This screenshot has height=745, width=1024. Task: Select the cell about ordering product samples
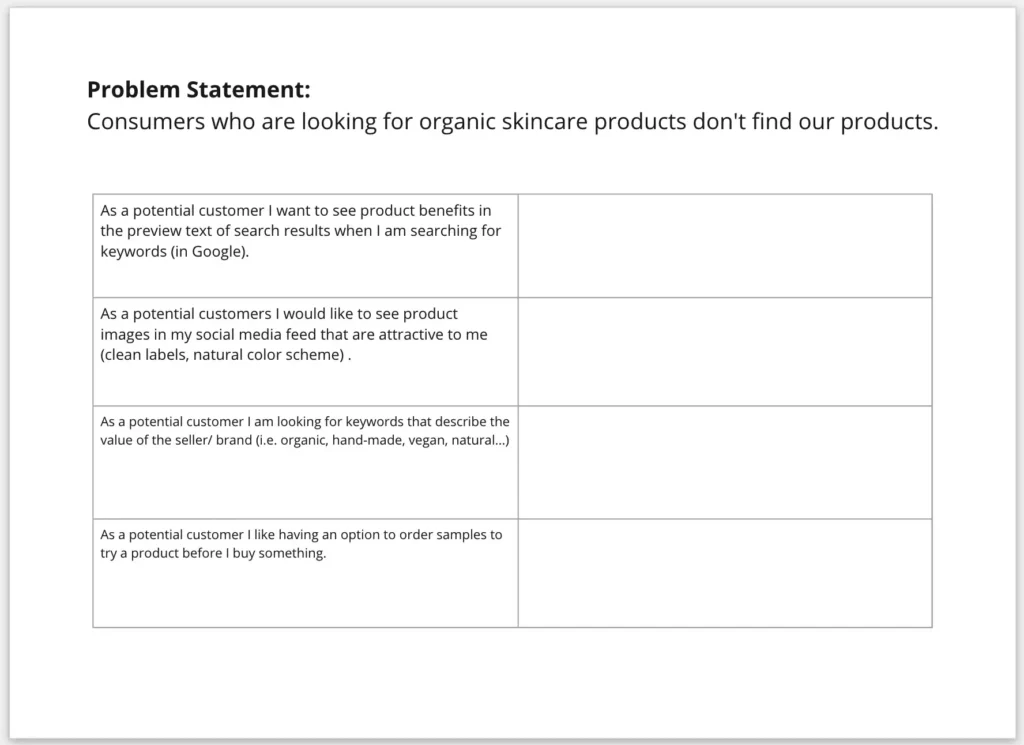[x=305, y=573]
